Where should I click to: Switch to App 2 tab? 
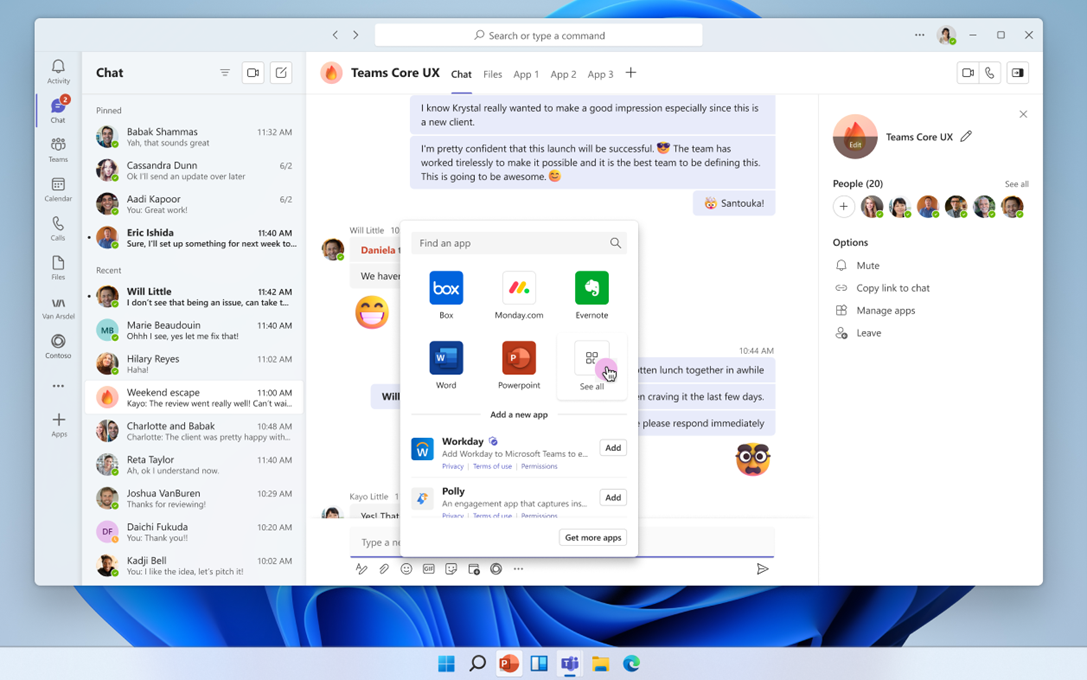563,74
